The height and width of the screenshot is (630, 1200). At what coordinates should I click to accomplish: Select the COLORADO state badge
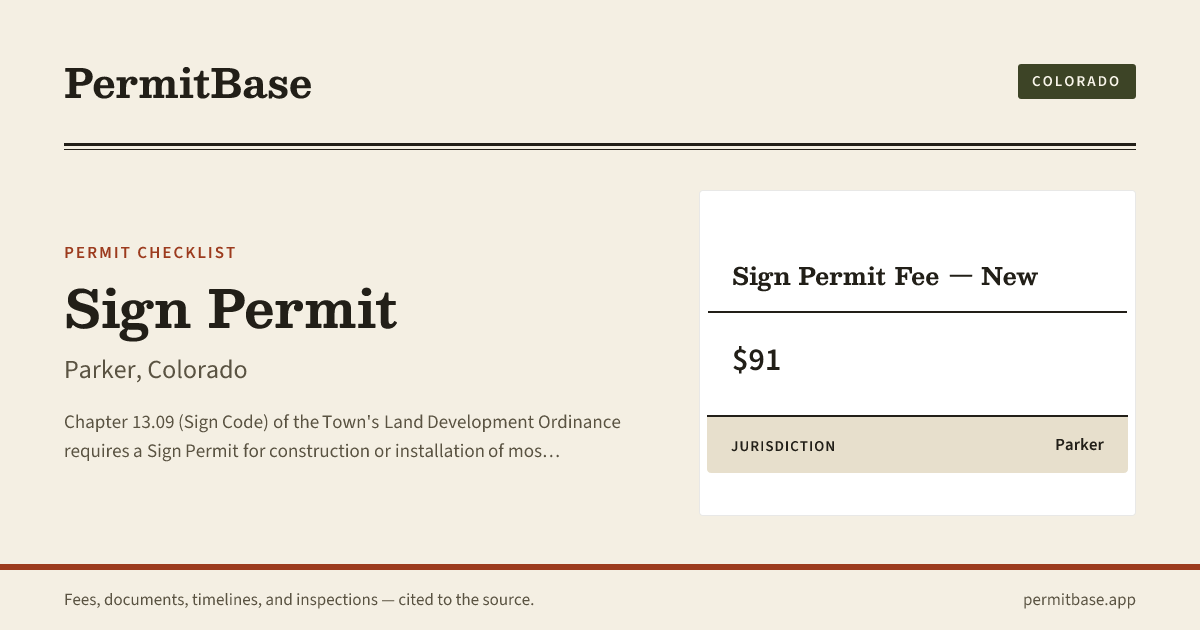point(1076,82)
